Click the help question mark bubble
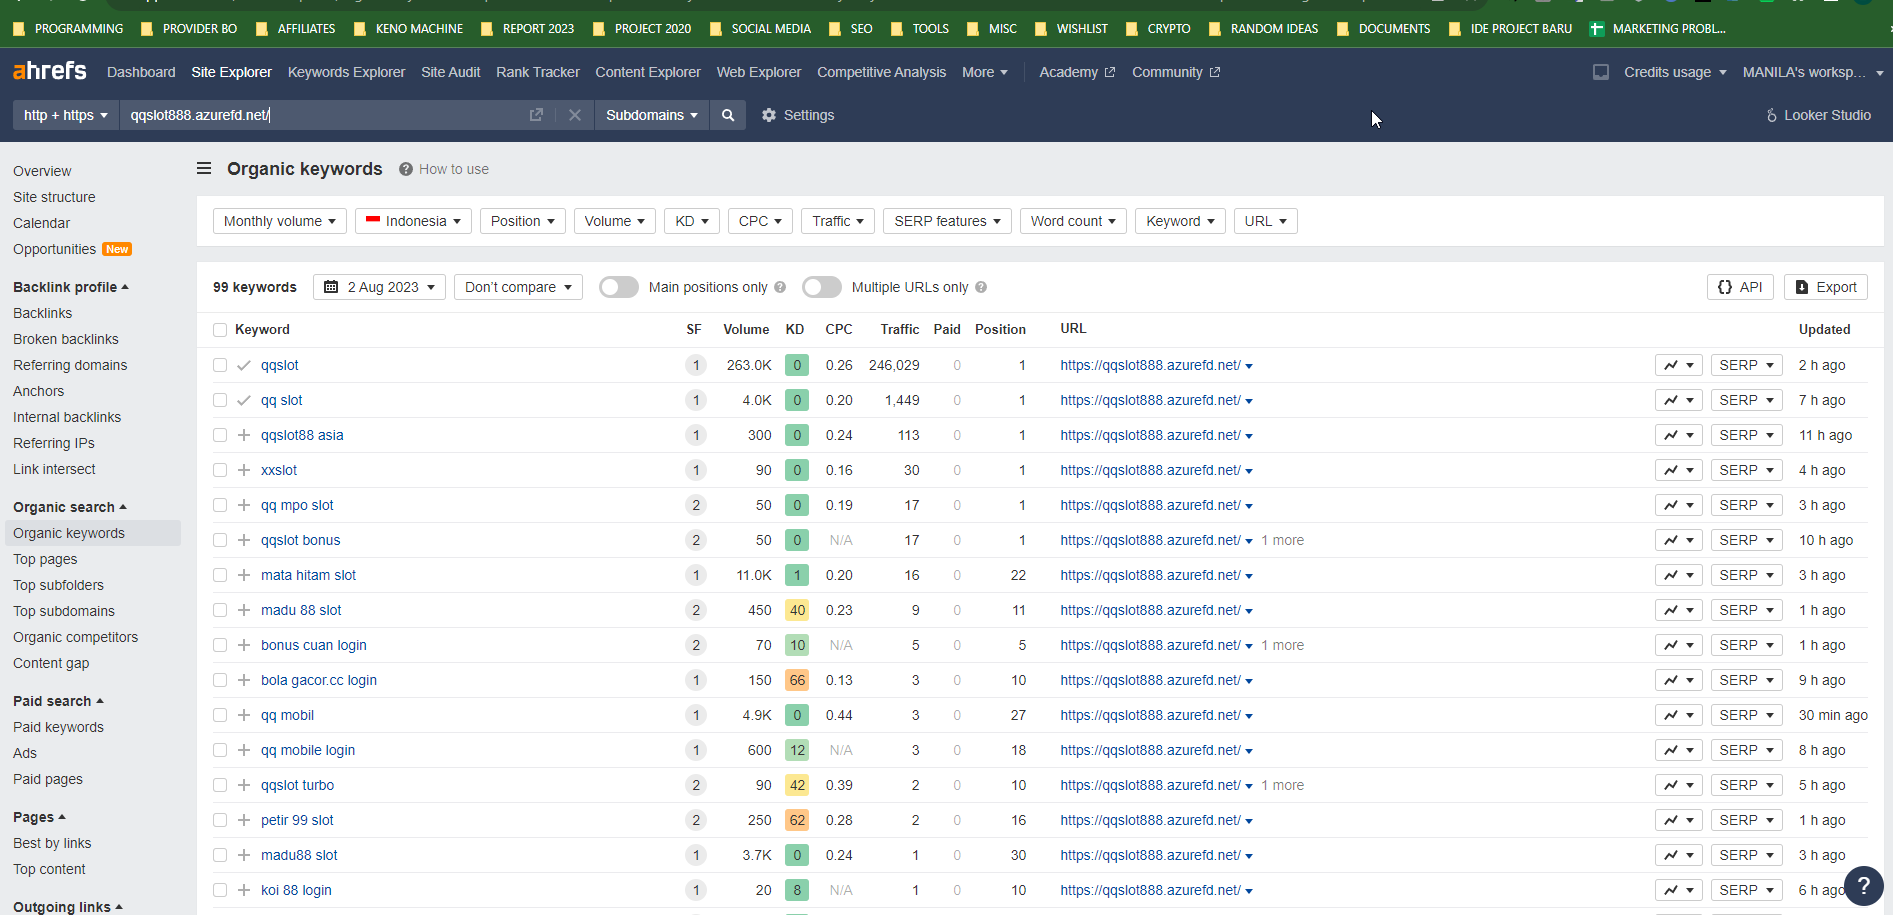The height and width of the screenshot is (915, 1893). point(1863,885)
